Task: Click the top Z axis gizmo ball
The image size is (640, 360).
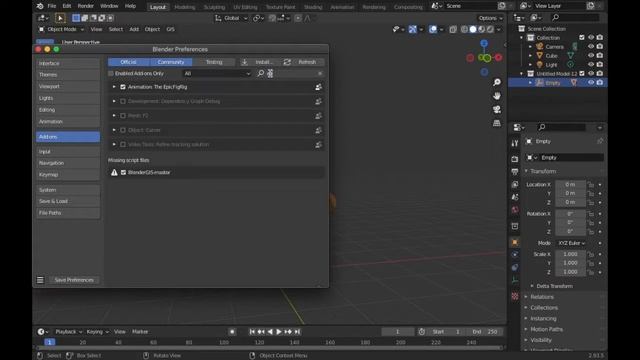Action: click(484, 43)
